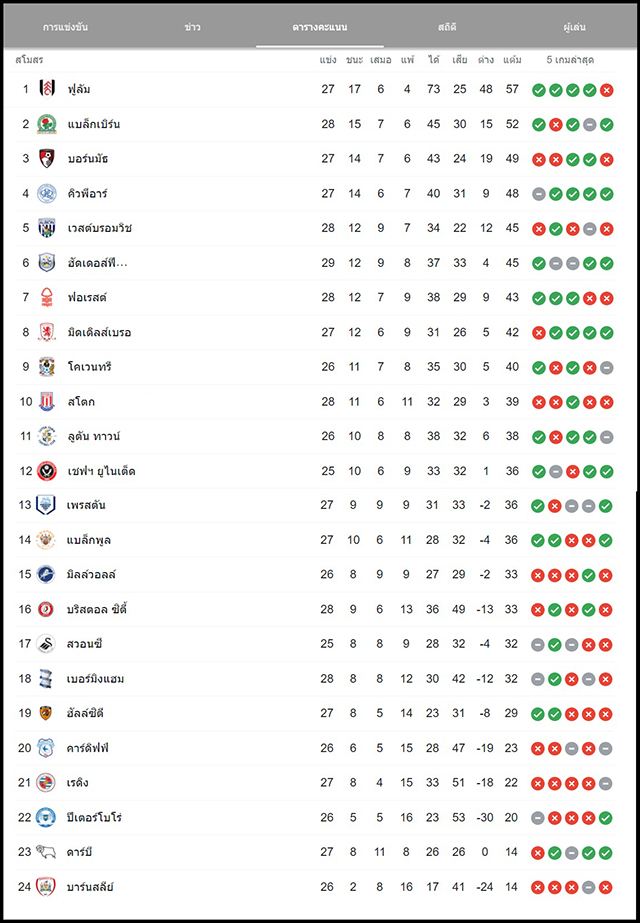
Task: Open Nottingham Forest's red tree crest
Action: tap(47, 297)
